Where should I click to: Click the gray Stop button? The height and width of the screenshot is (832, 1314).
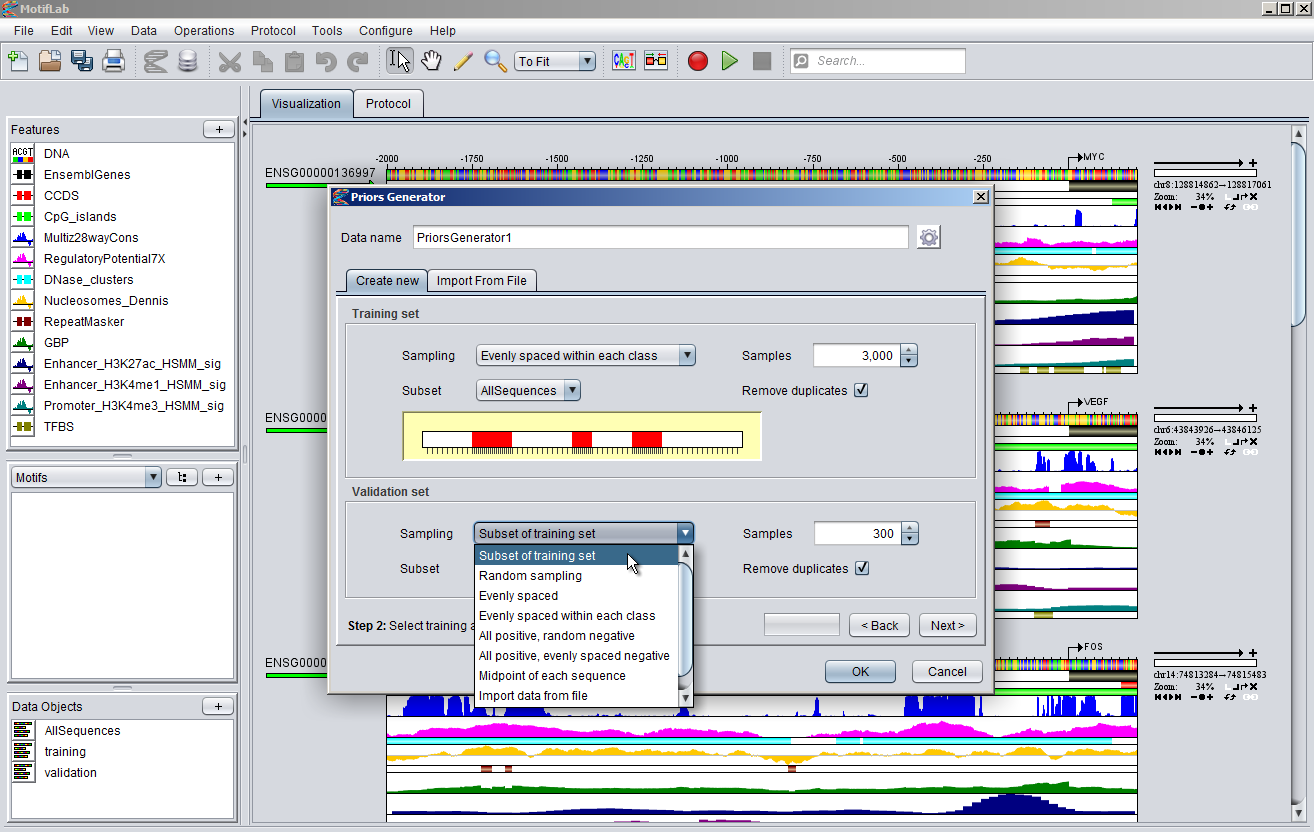(762, 61)
